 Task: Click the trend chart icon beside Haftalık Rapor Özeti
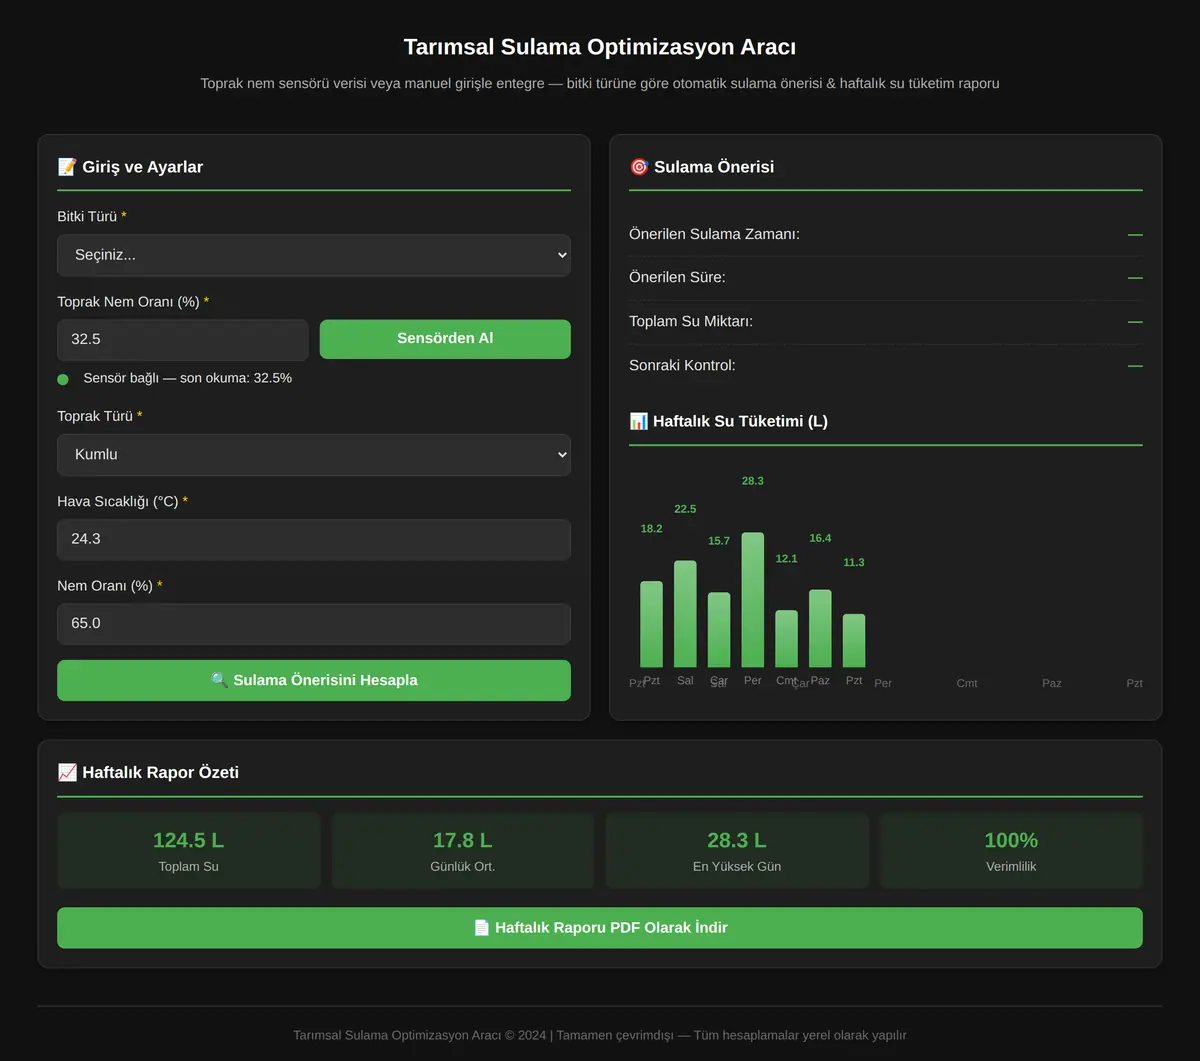(x=67, y=772)
